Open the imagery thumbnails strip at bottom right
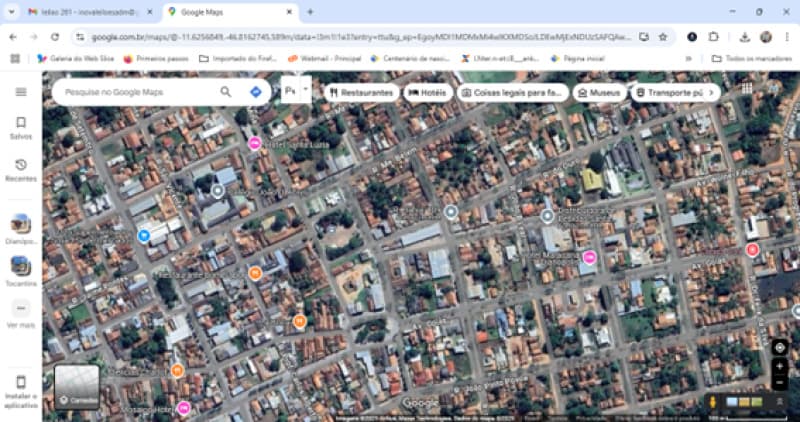The width and height of the screenshot is (800, 422). (x=744, y=402)
